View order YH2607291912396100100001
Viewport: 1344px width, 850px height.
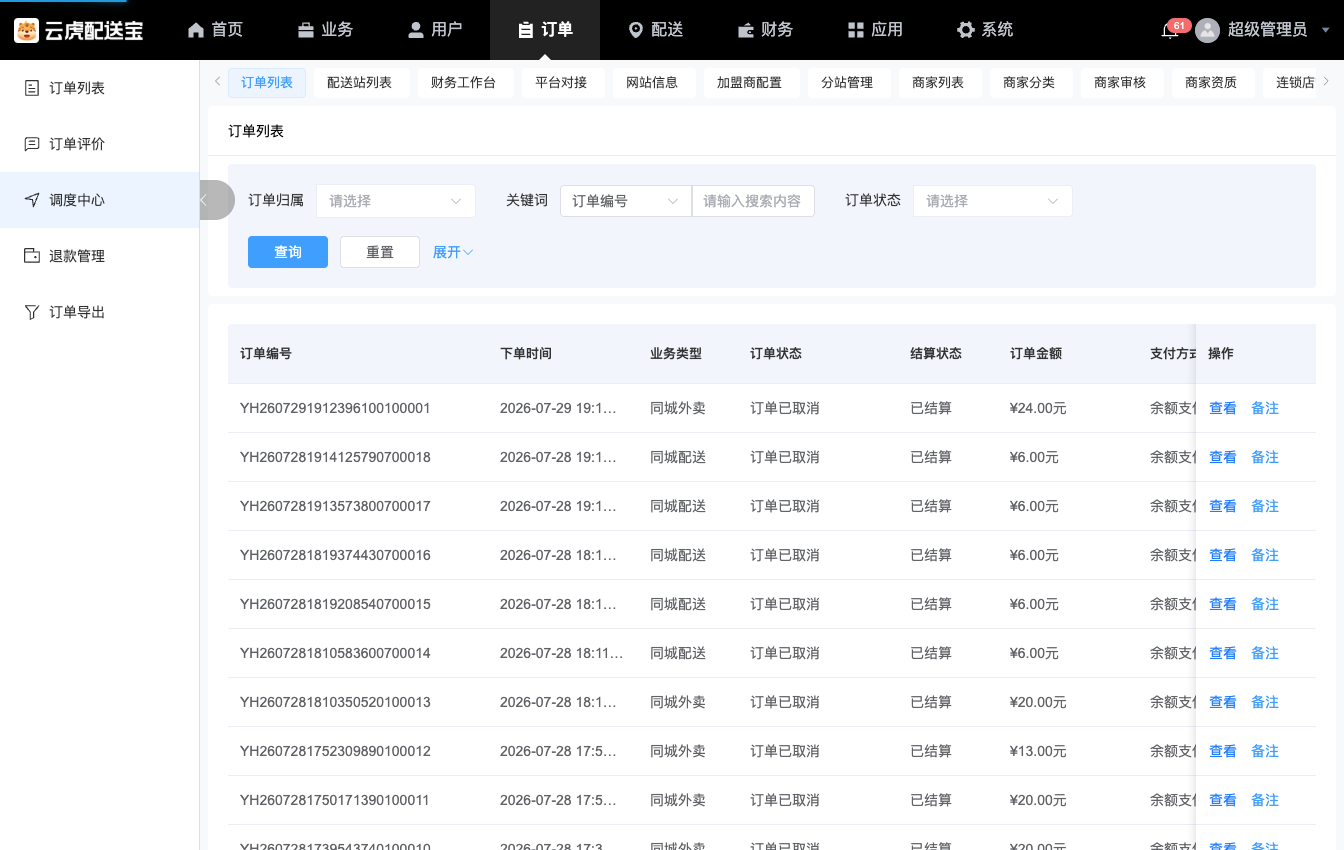(x=1223, y=408)
